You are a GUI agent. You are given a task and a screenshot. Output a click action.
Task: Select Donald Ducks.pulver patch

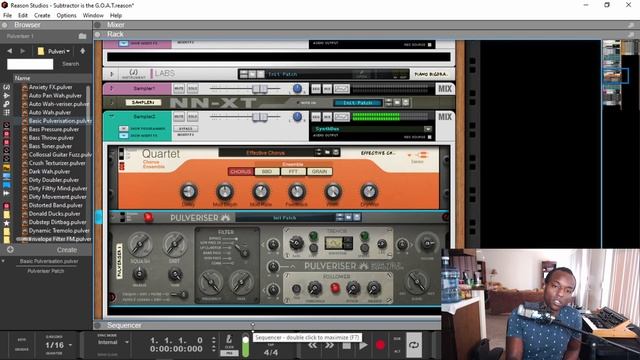(55, 213)
